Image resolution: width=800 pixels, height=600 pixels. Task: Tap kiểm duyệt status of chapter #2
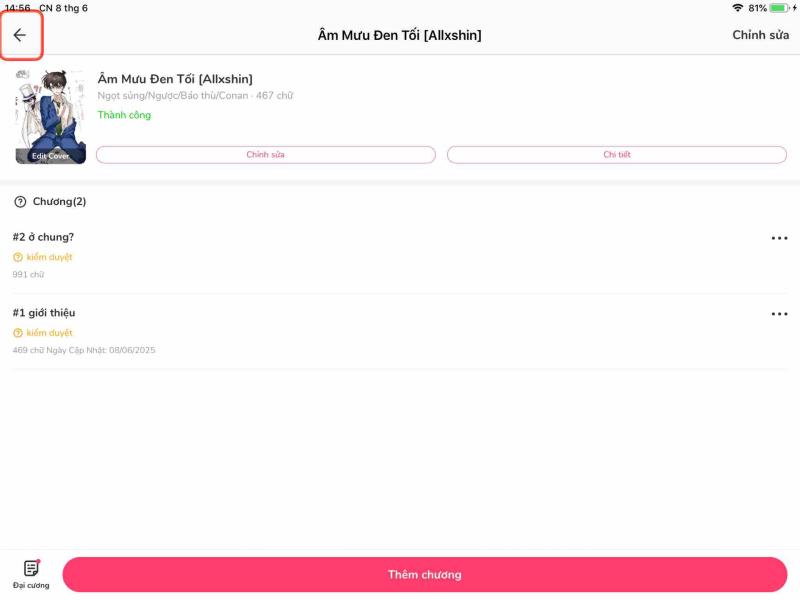pos(43,257)
